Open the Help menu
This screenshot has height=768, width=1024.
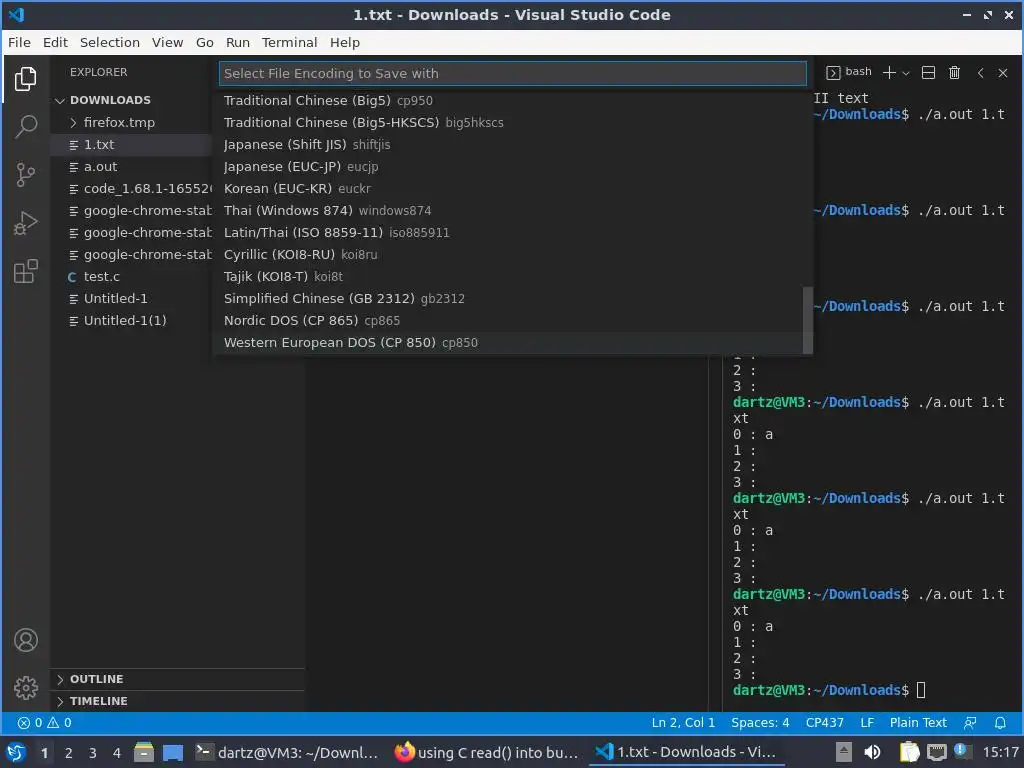tap(344, 42)
